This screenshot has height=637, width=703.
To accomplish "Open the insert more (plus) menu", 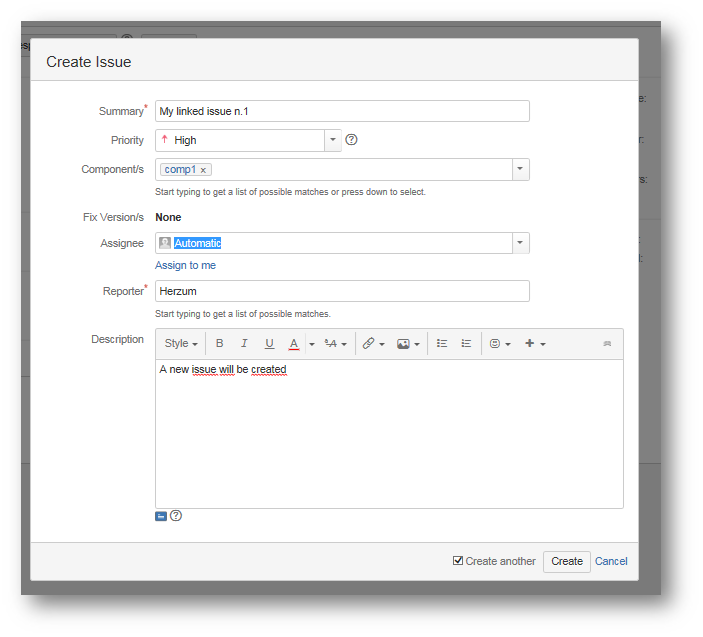I will (535, 344).
